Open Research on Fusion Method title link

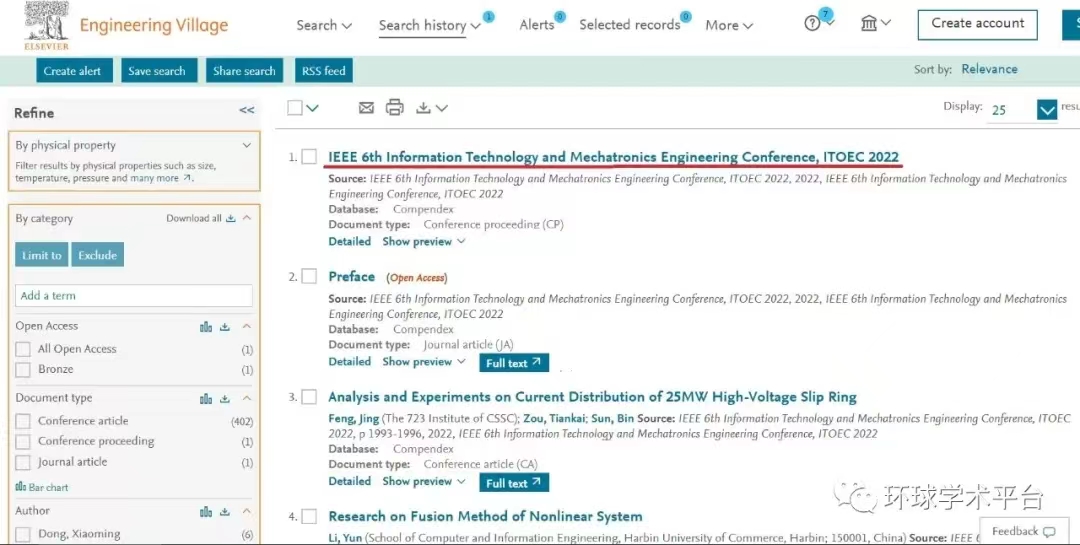tap(486, 517)
